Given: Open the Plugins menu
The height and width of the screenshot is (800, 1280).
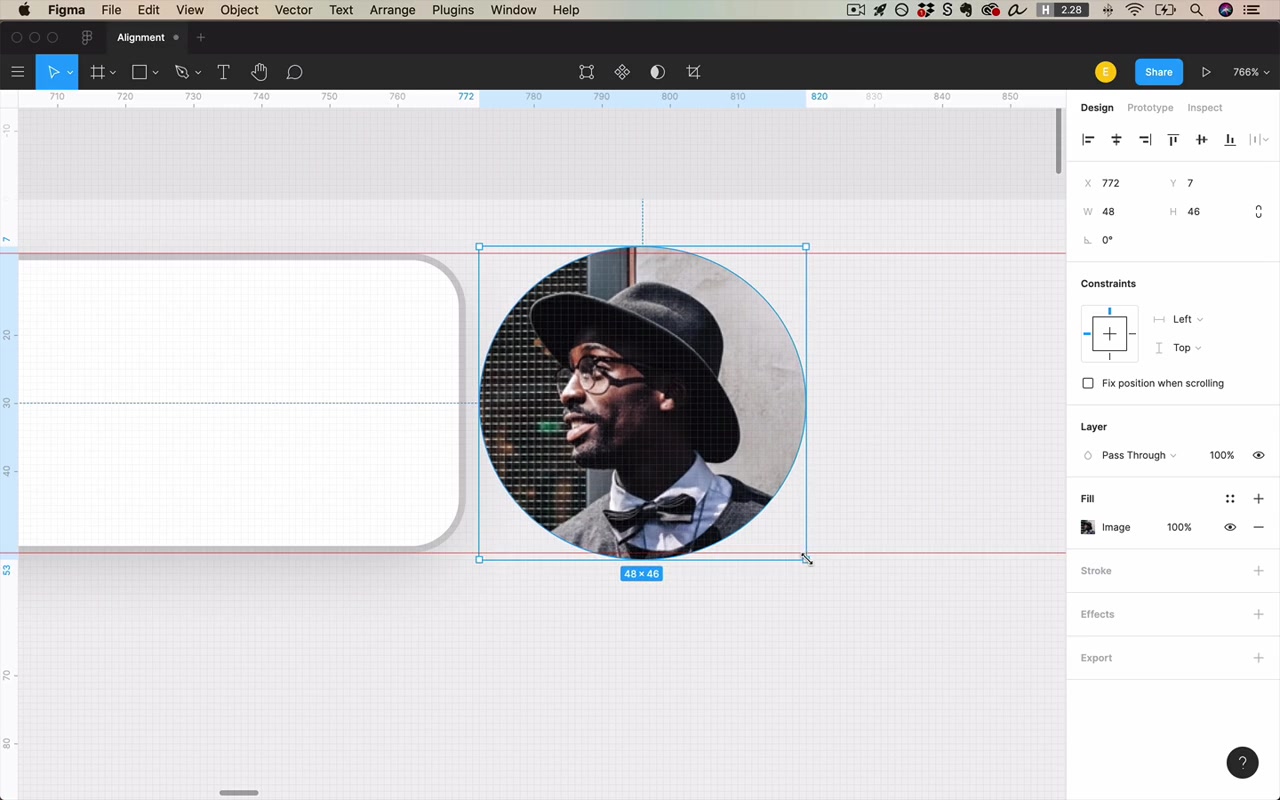Looking at the screenshot, I should click(453, 10).
